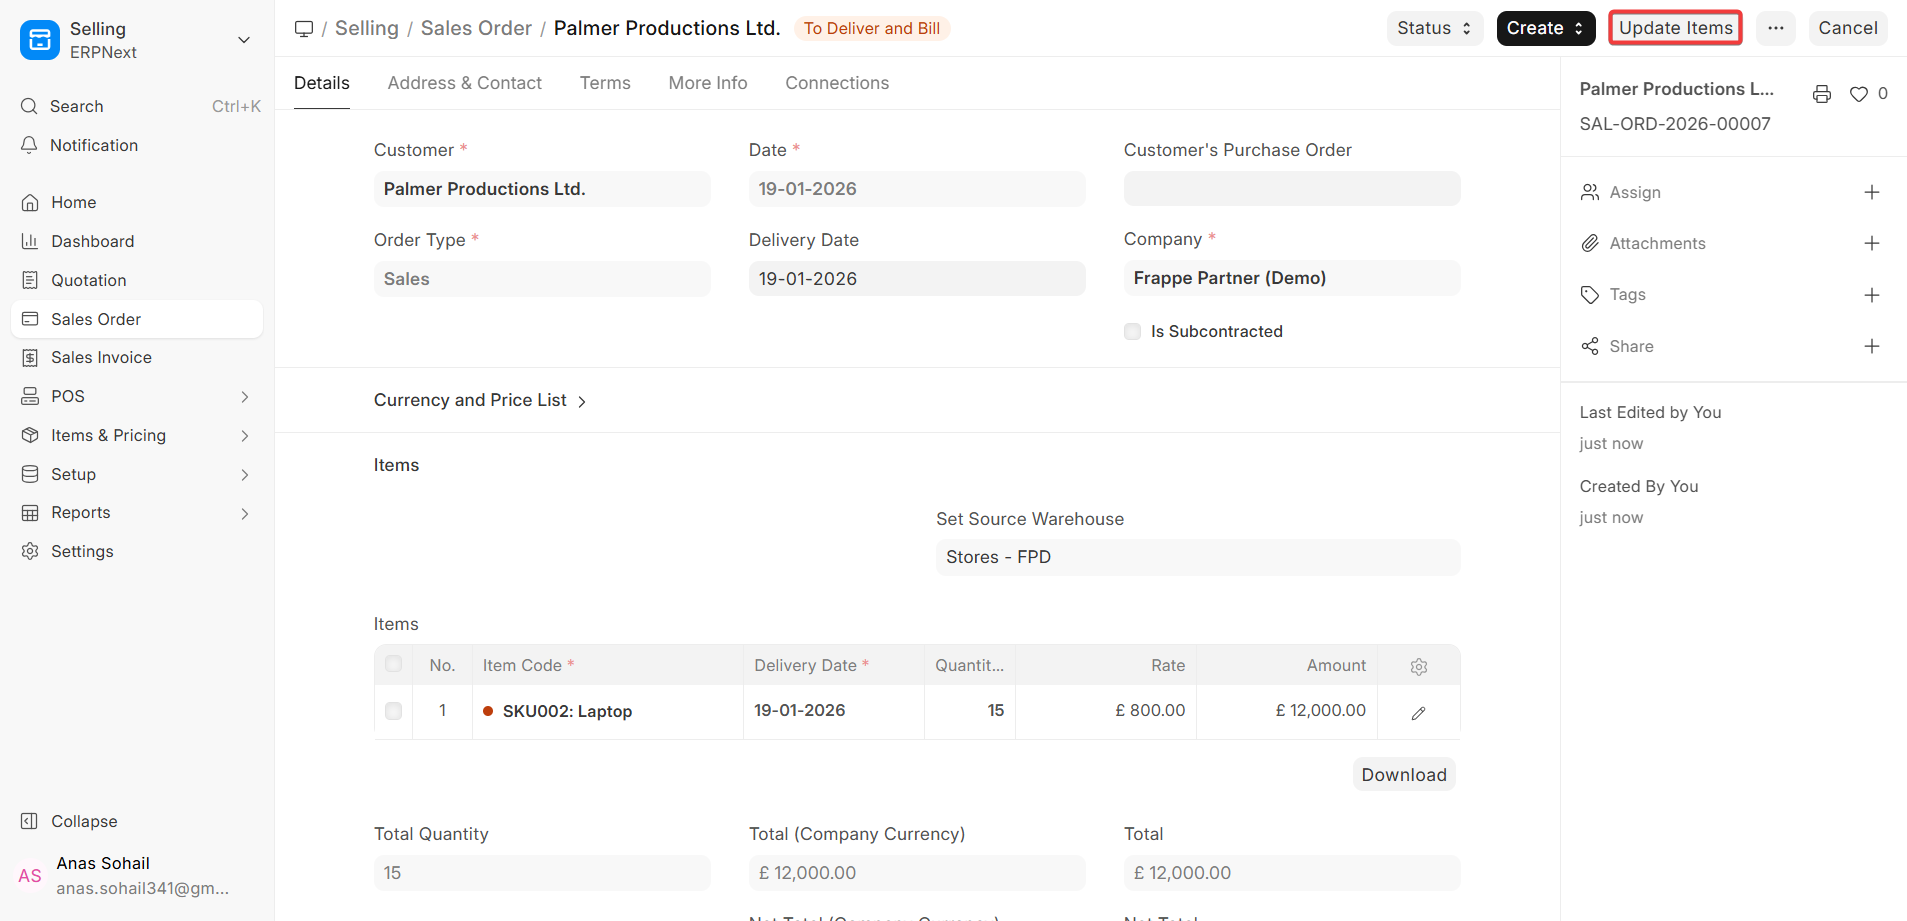Screen dimensions: 1907x921
Task: Add an attachment via the Attachments plus icon
Action: click(1873, 243)
